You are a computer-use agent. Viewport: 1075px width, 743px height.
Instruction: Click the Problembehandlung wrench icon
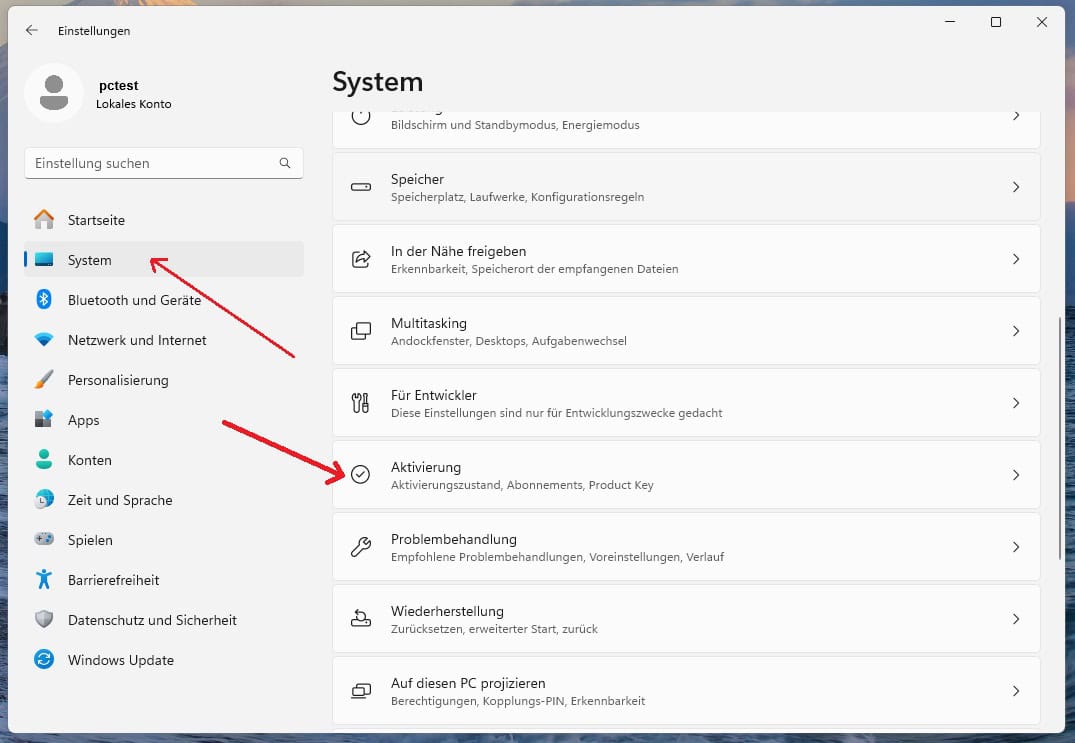pyautogui.click(x=361, y=547)
